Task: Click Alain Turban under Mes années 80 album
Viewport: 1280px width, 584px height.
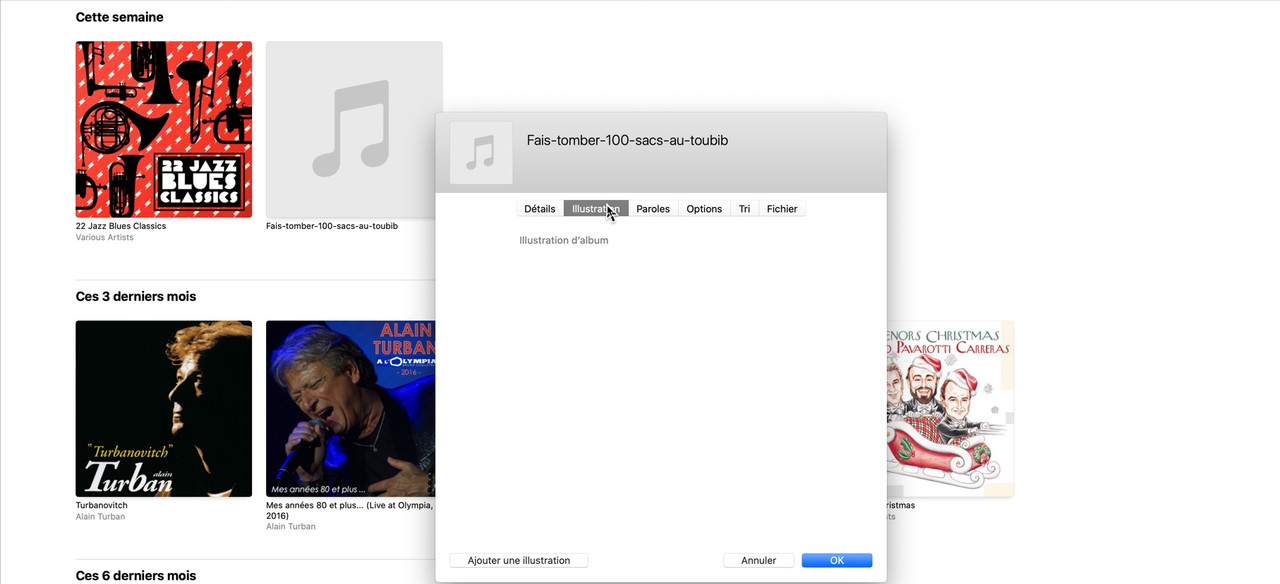Action: (291, 527)
